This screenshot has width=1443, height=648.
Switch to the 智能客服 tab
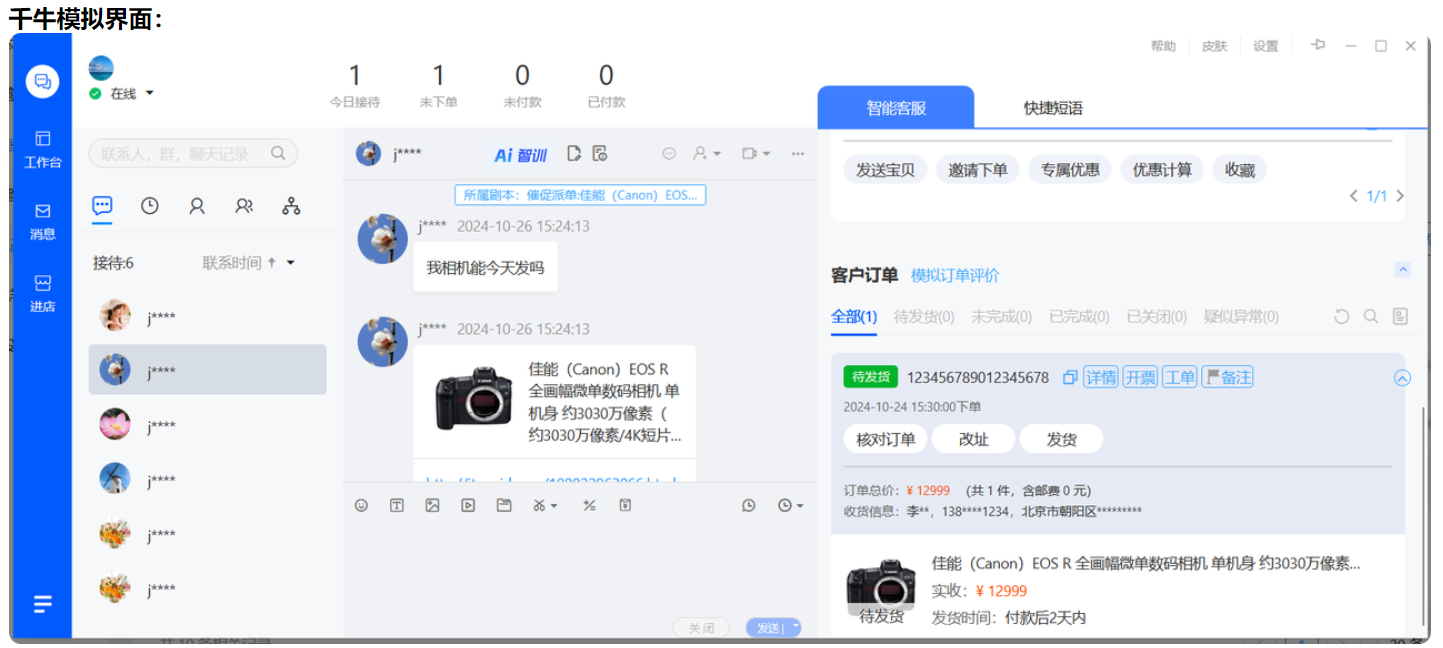[x=896, y=108]
